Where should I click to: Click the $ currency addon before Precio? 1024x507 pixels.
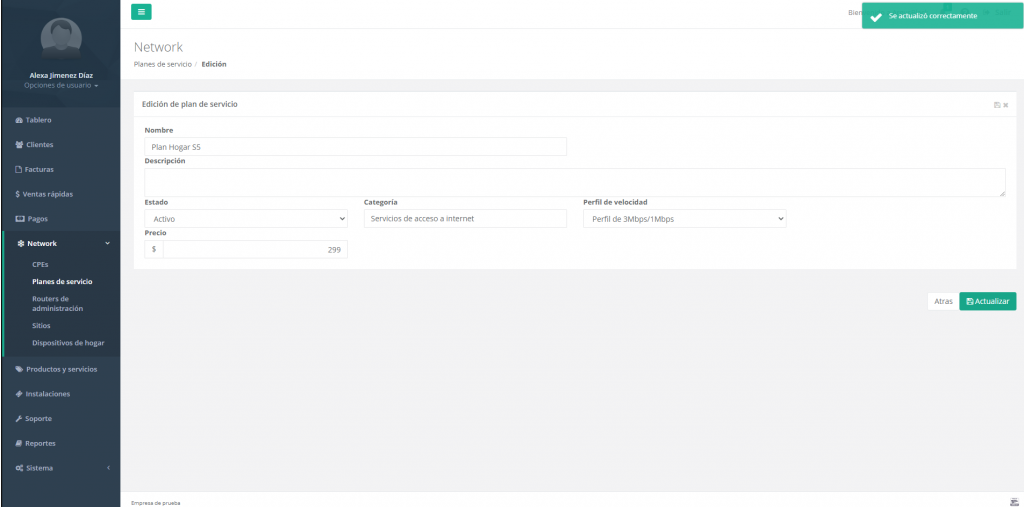click(154, 250)
